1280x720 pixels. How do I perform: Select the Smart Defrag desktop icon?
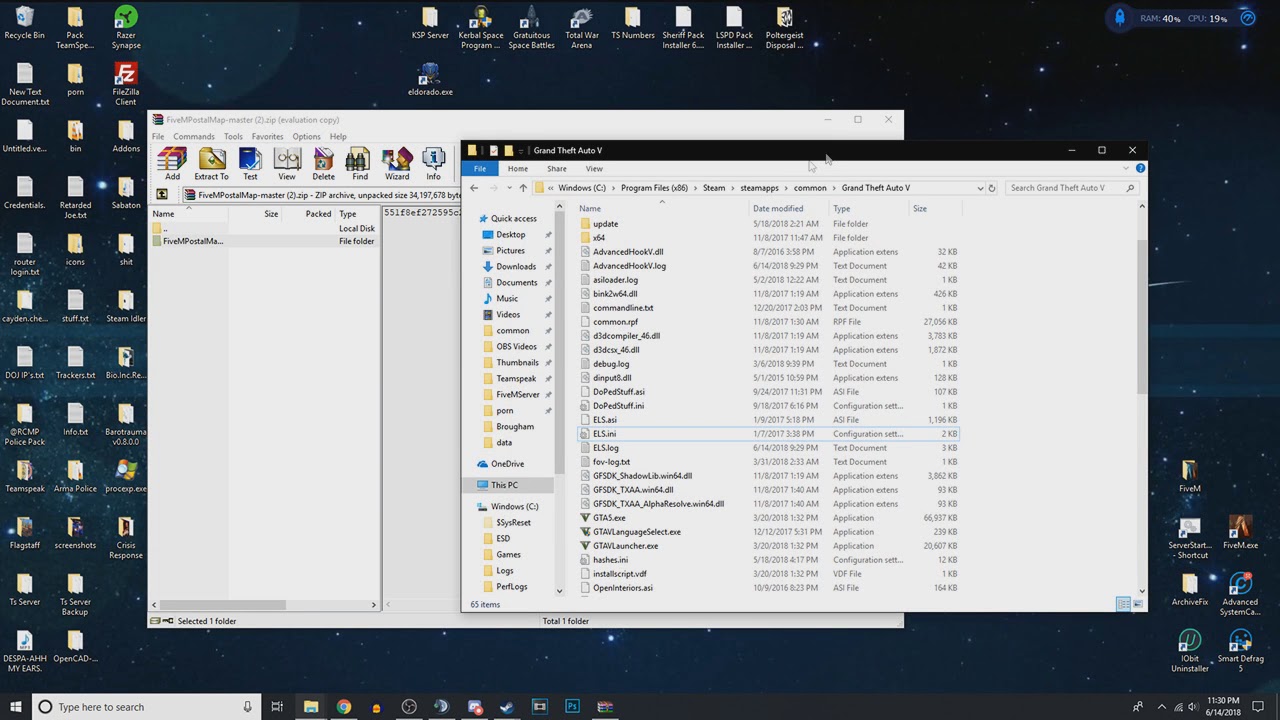pyautogui.click(x=1240, y=651)
